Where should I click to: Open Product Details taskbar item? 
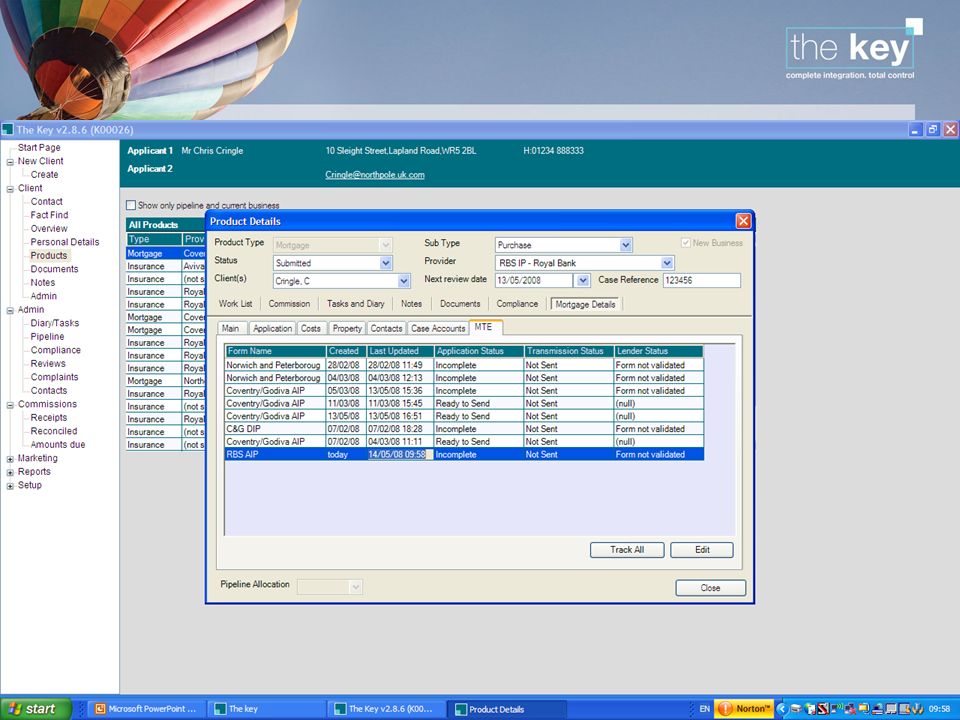(507, 709)
